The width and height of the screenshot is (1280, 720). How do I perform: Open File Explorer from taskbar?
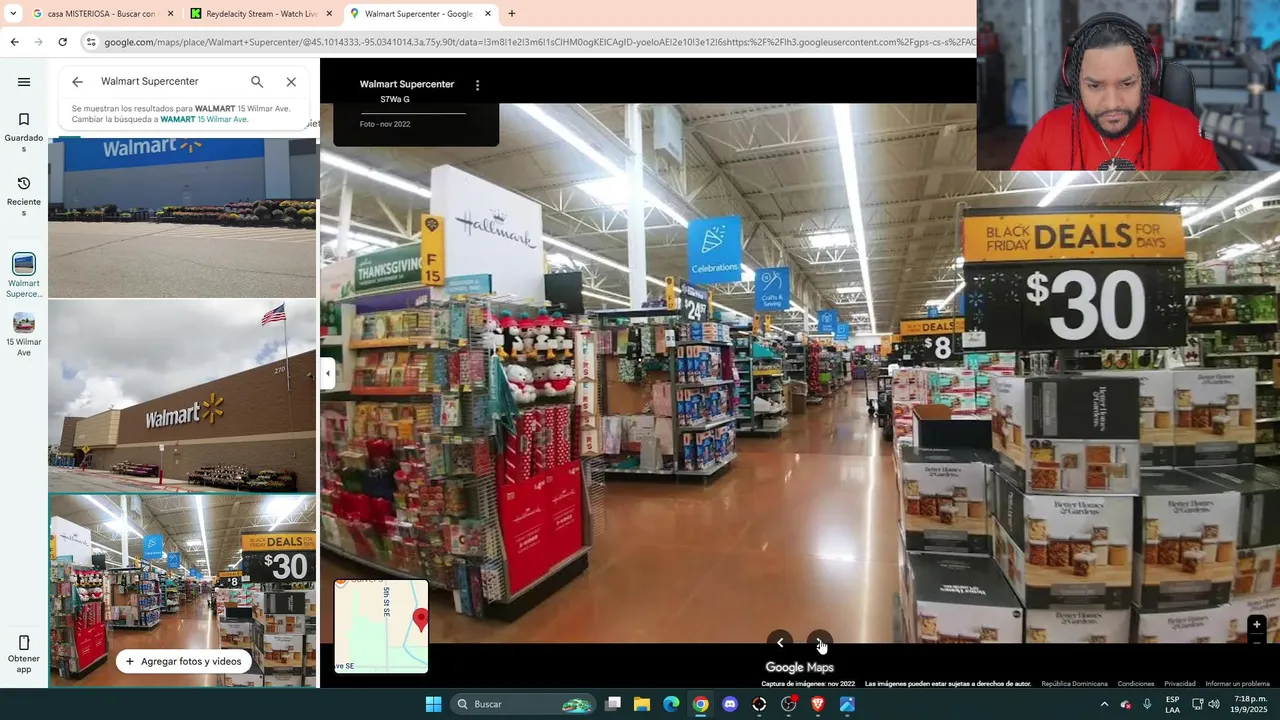point(642,704)
